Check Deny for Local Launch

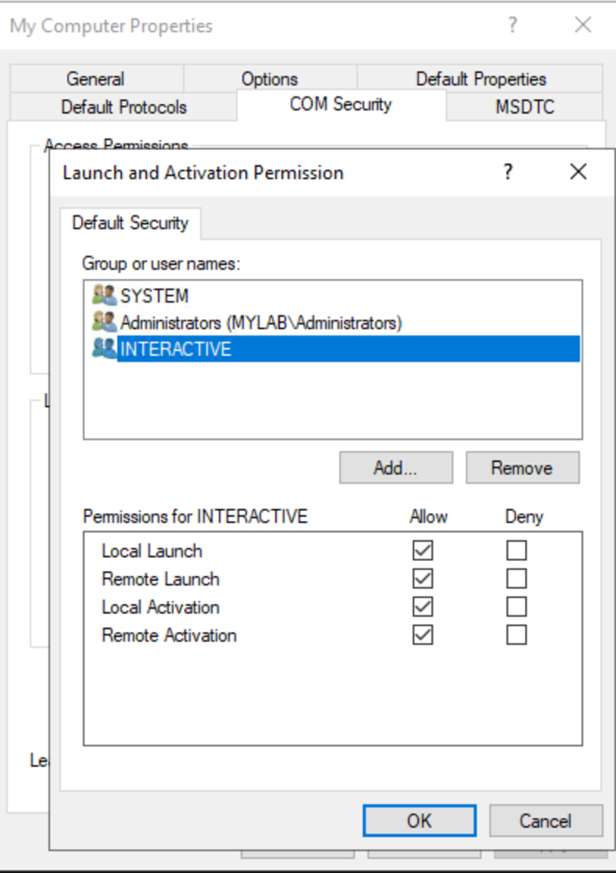click(516, 551)
